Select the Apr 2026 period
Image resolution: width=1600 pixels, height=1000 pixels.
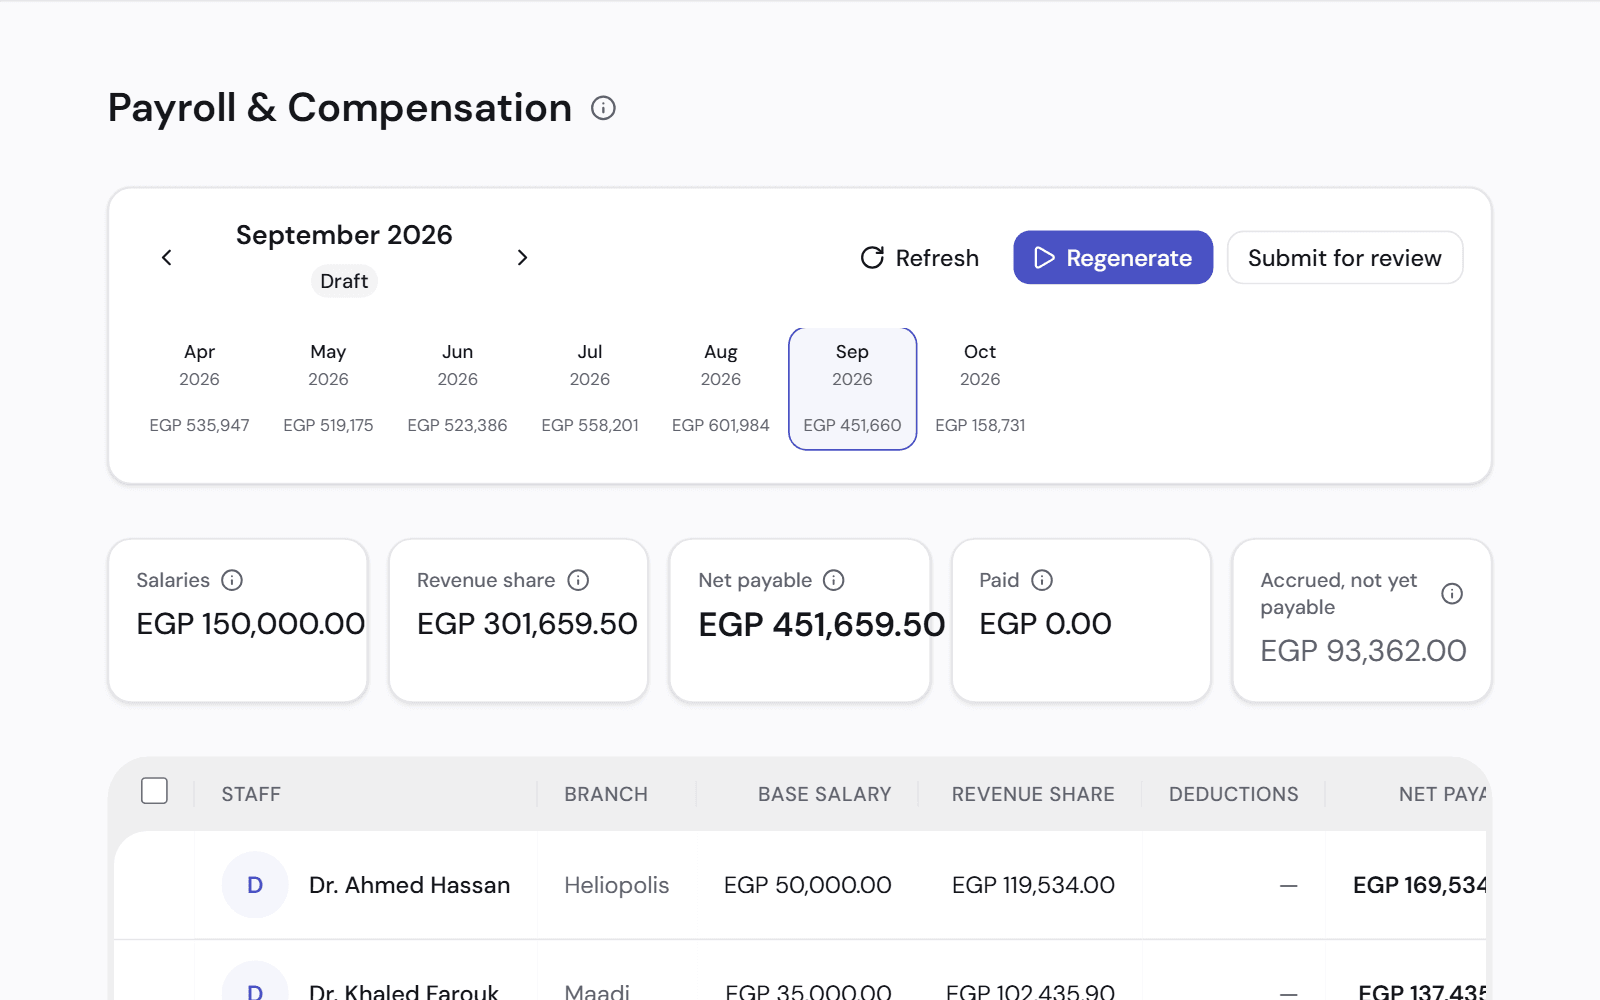point(199,389)
